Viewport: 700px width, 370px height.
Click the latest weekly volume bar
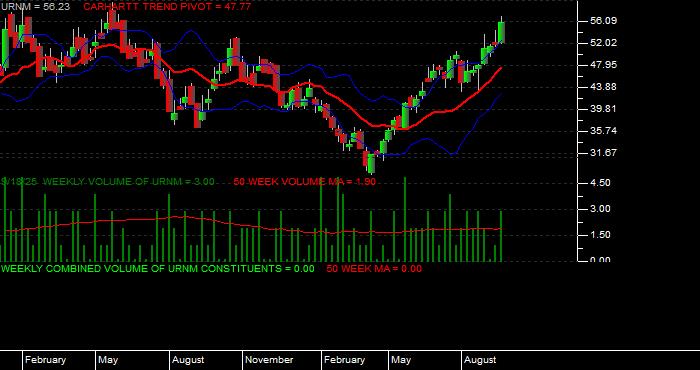(501, 236)
